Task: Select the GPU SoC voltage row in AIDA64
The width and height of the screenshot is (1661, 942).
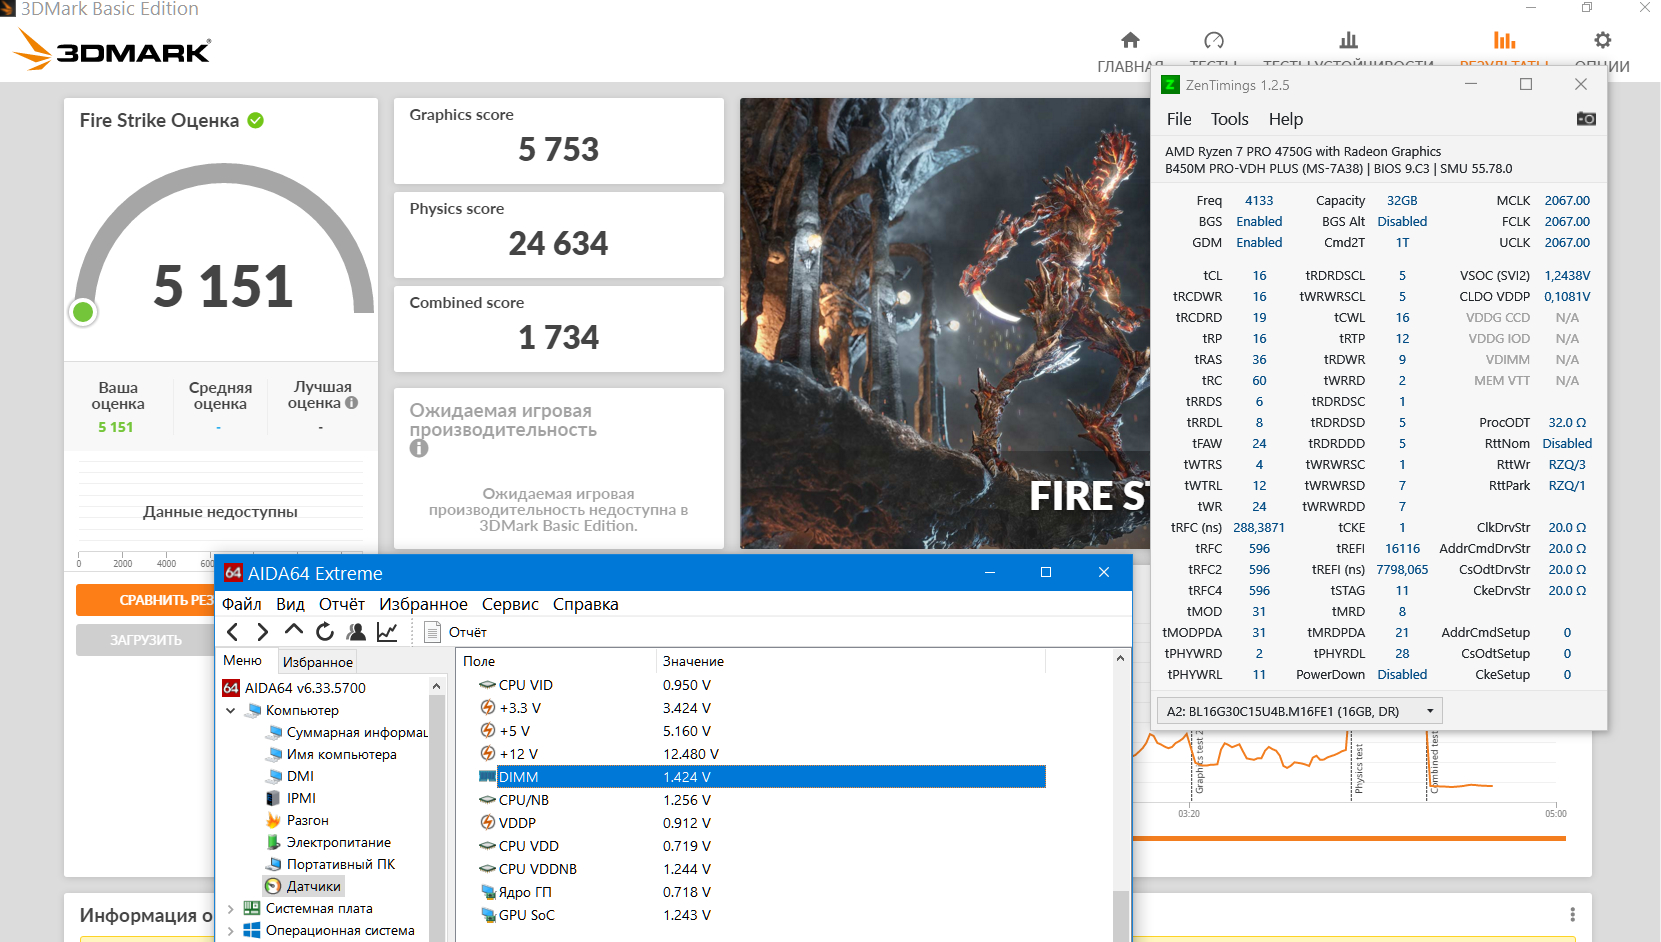Action: pos(761,915)
